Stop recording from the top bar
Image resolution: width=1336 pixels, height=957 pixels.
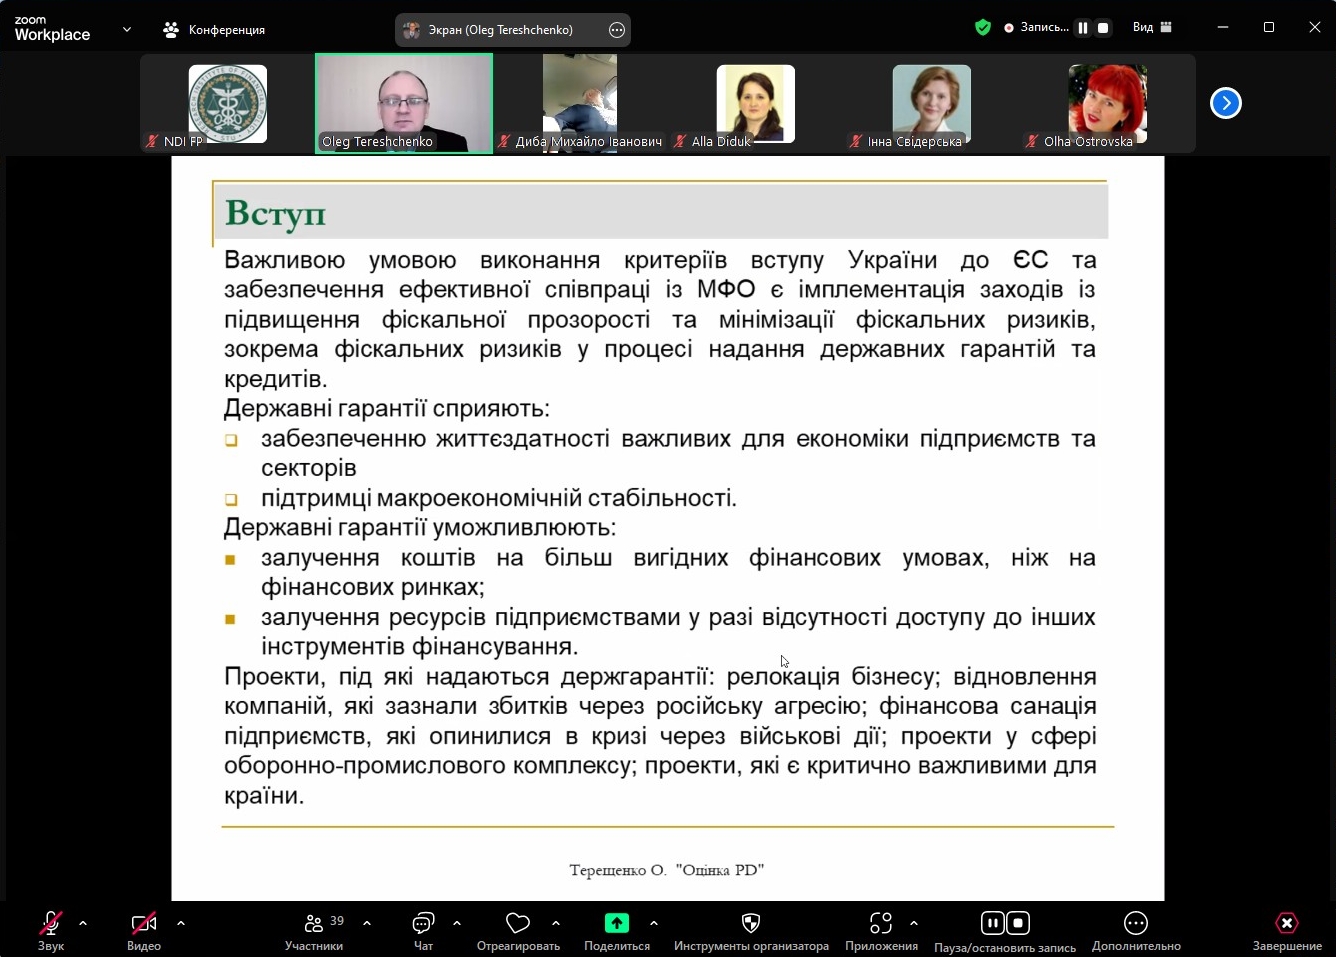pyautogui.click(x=1103, y=28)
